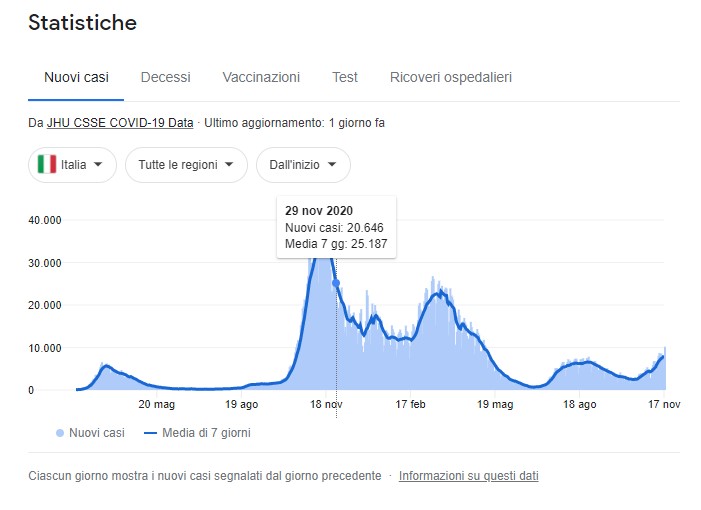Viewport: 701px width, 510px height.
Task: Click the Ultimo aggiornamento: 1 giorno fa text
Action: (294, 123)
